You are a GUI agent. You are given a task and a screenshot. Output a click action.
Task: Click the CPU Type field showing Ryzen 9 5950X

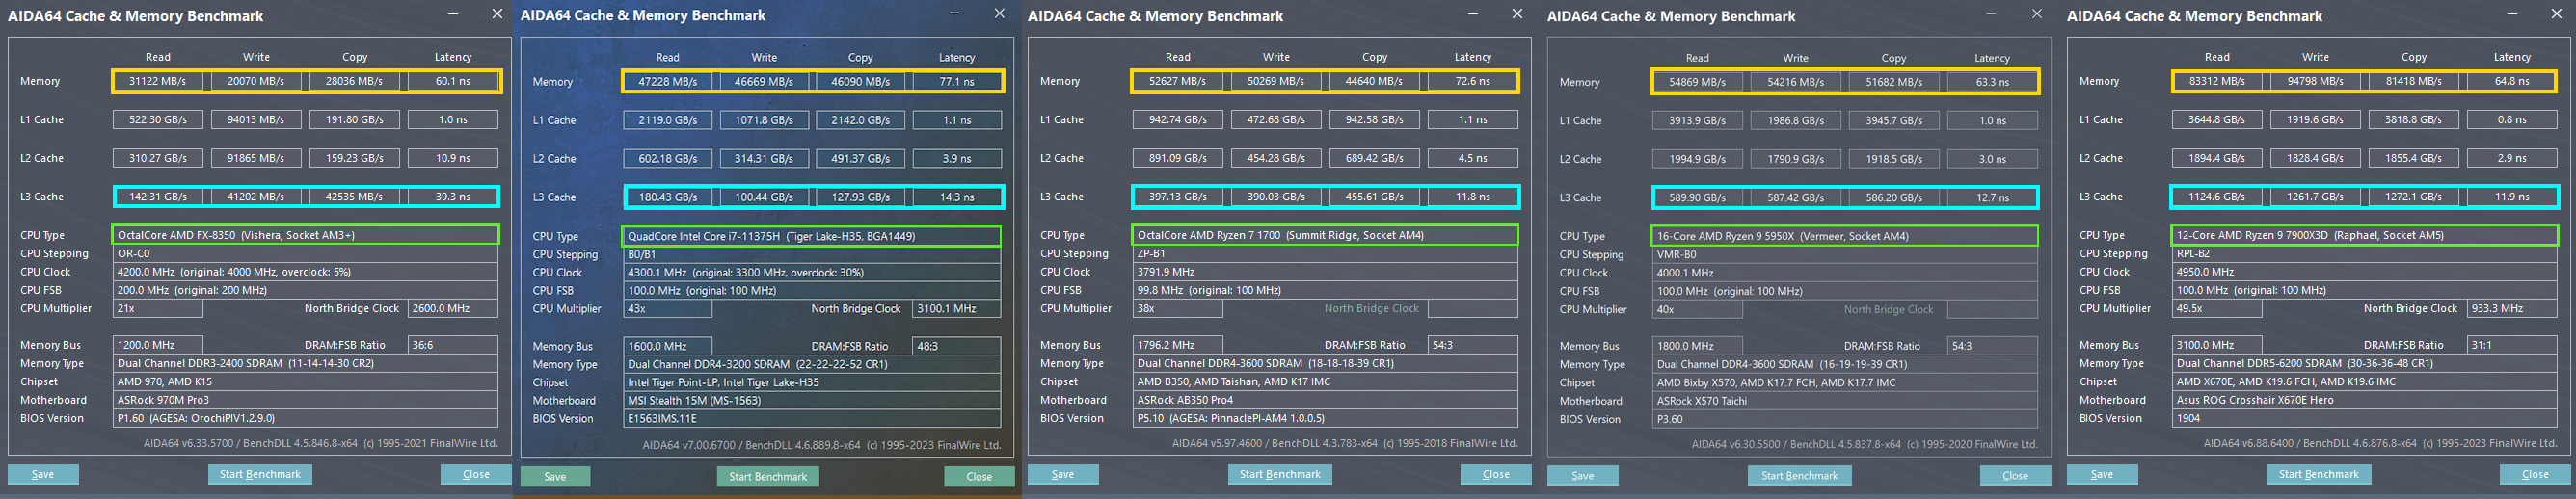[1844, 236]
